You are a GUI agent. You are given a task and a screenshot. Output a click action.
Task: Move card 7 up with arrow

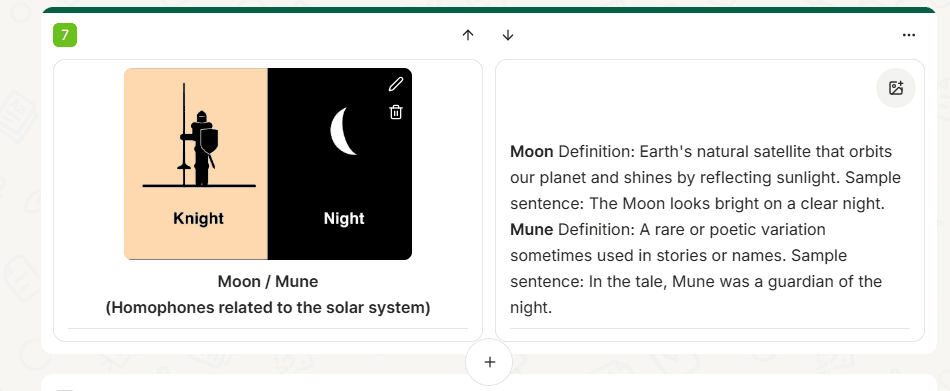[467, 35]
